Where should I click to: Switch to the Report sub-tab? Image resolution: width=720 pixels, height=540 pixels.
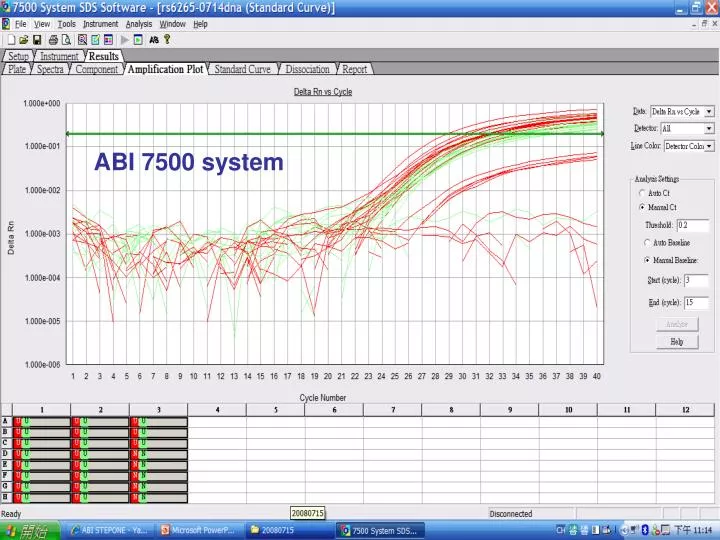tap(354, 69)
